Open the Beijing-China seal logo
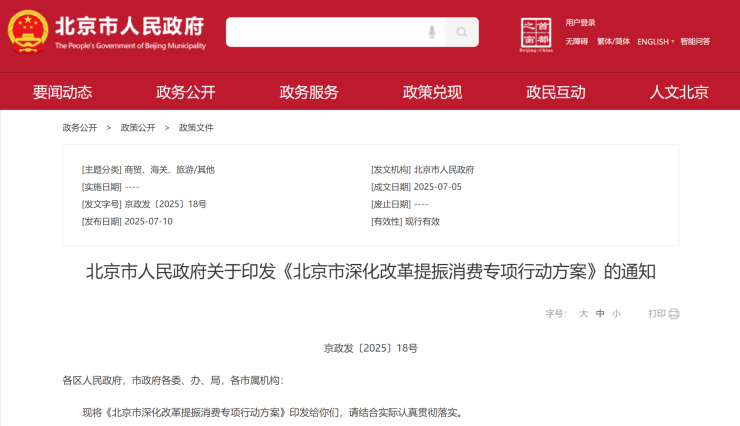 [x=537, y=33]
